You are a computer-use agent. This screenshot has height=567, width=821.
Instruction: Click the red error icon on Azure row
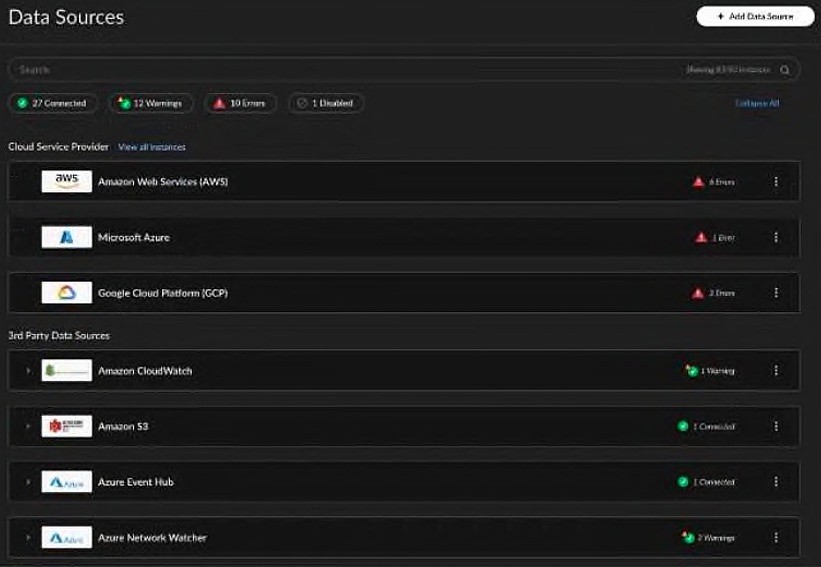(701, 237)
